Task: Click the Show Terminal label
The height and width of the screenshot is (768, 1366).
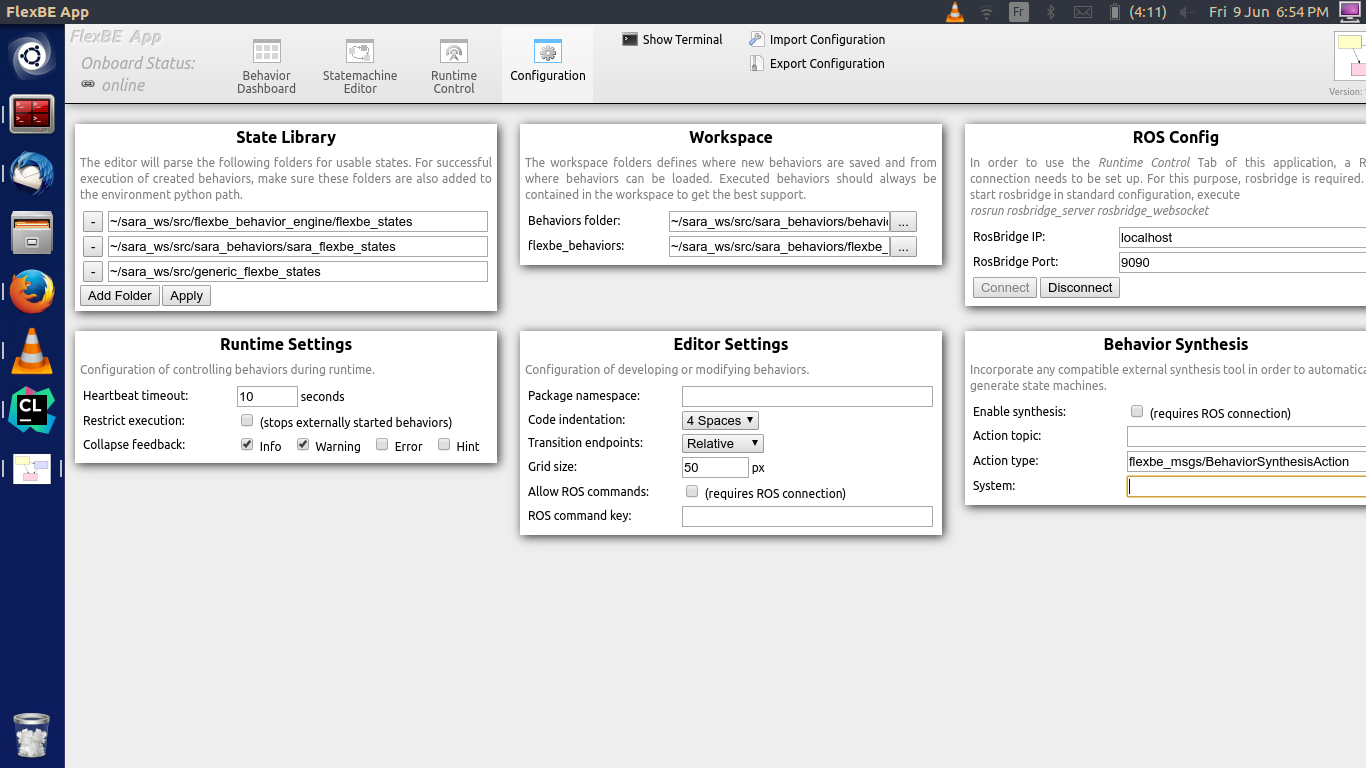Action: click(682, 39)
